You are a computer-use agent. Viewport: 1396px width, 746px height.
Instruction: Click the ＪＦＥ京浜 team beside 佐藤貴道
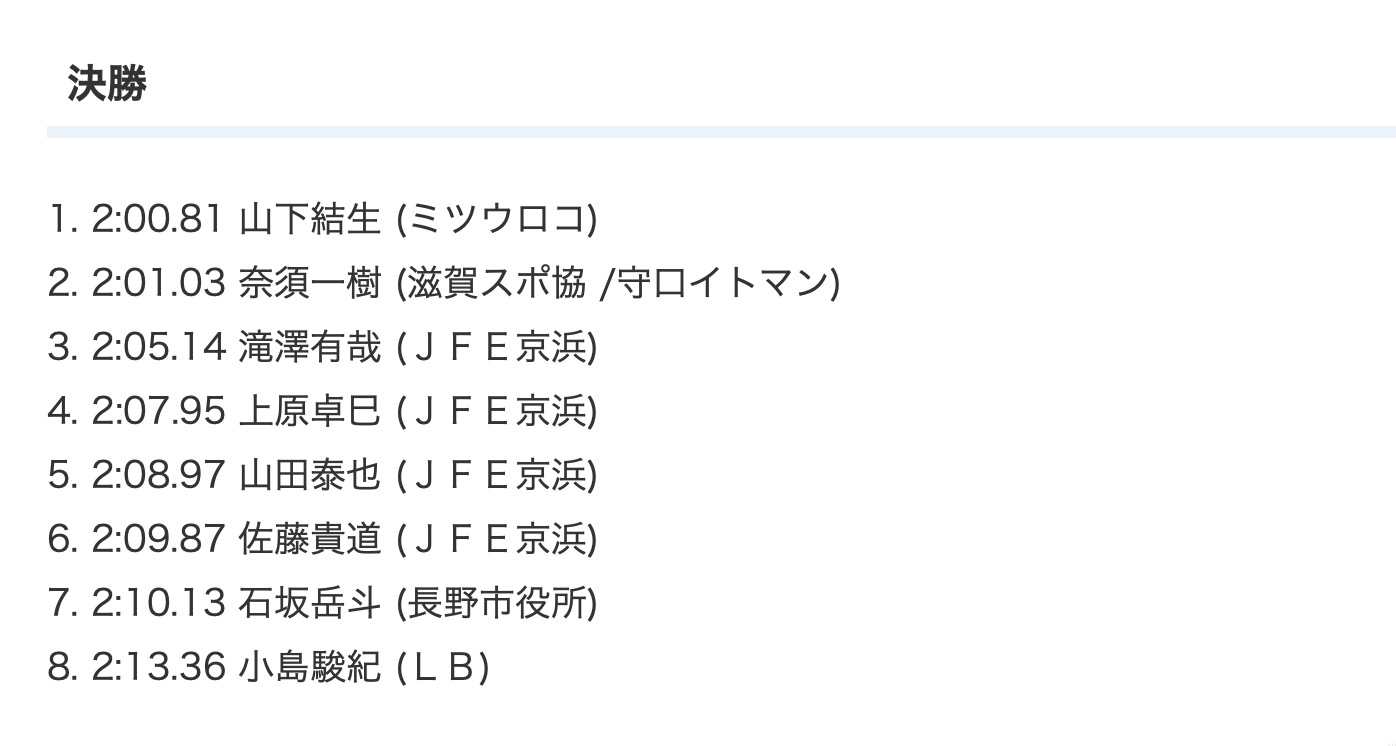pos(497,540)
